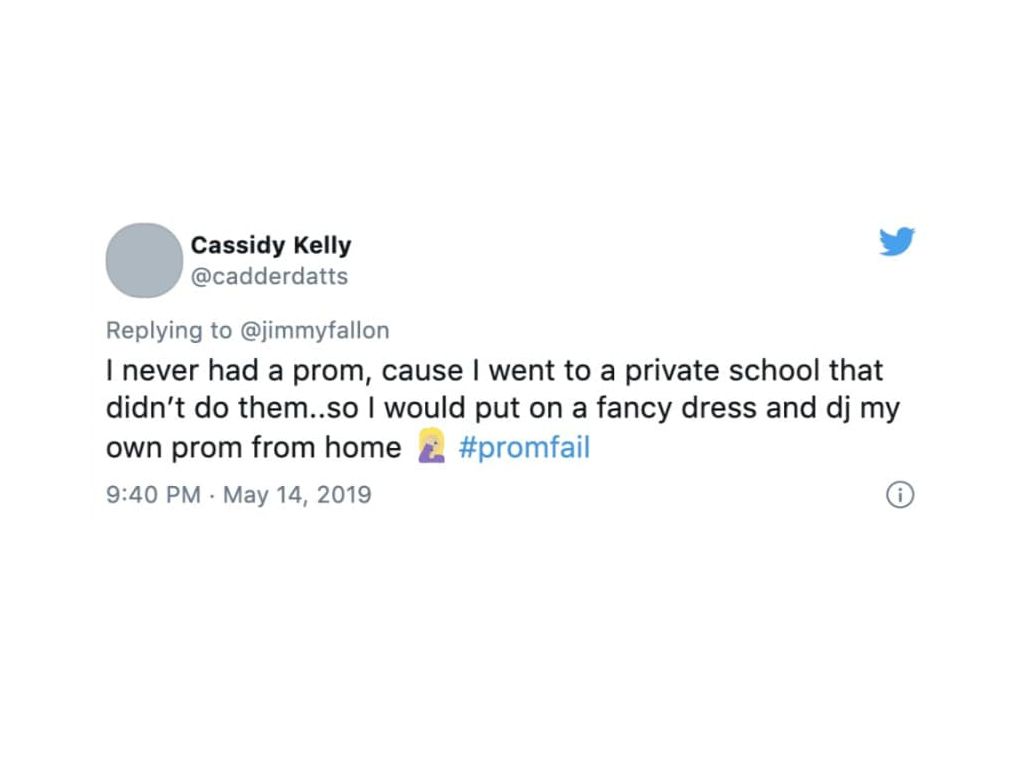Select the gray circular profile picture

(143, 260)
